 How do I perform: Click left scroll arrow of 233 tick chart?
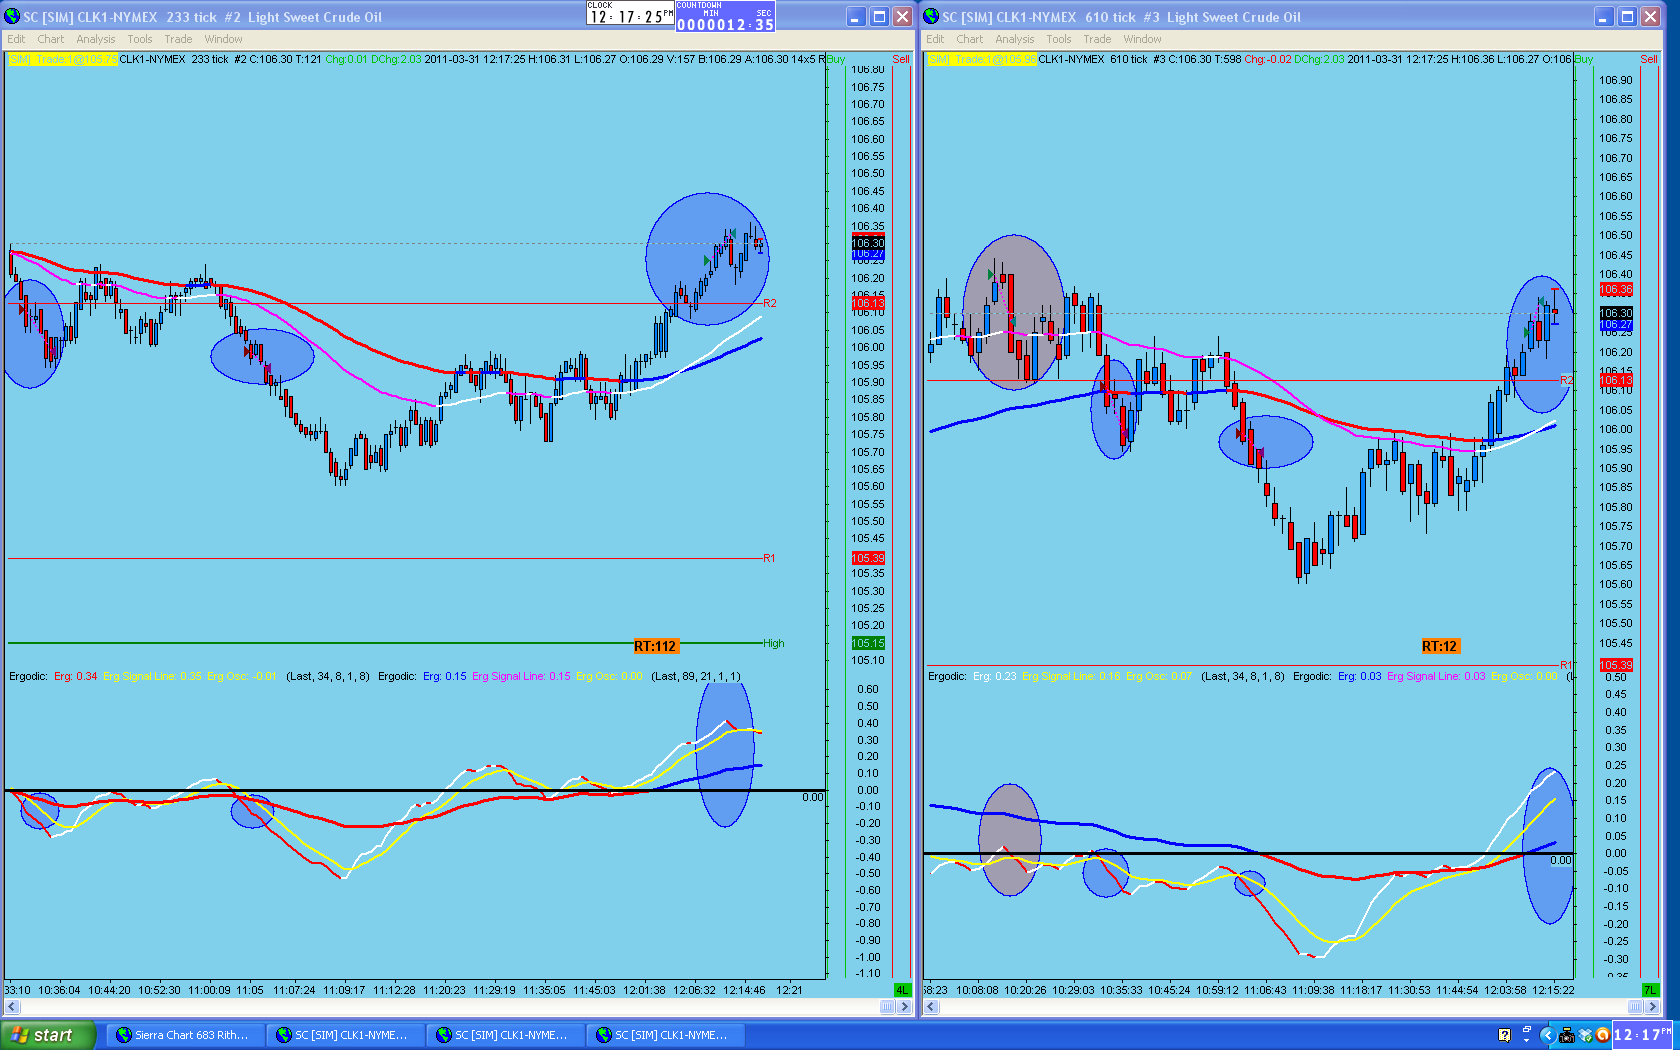tap(12, 1007)
